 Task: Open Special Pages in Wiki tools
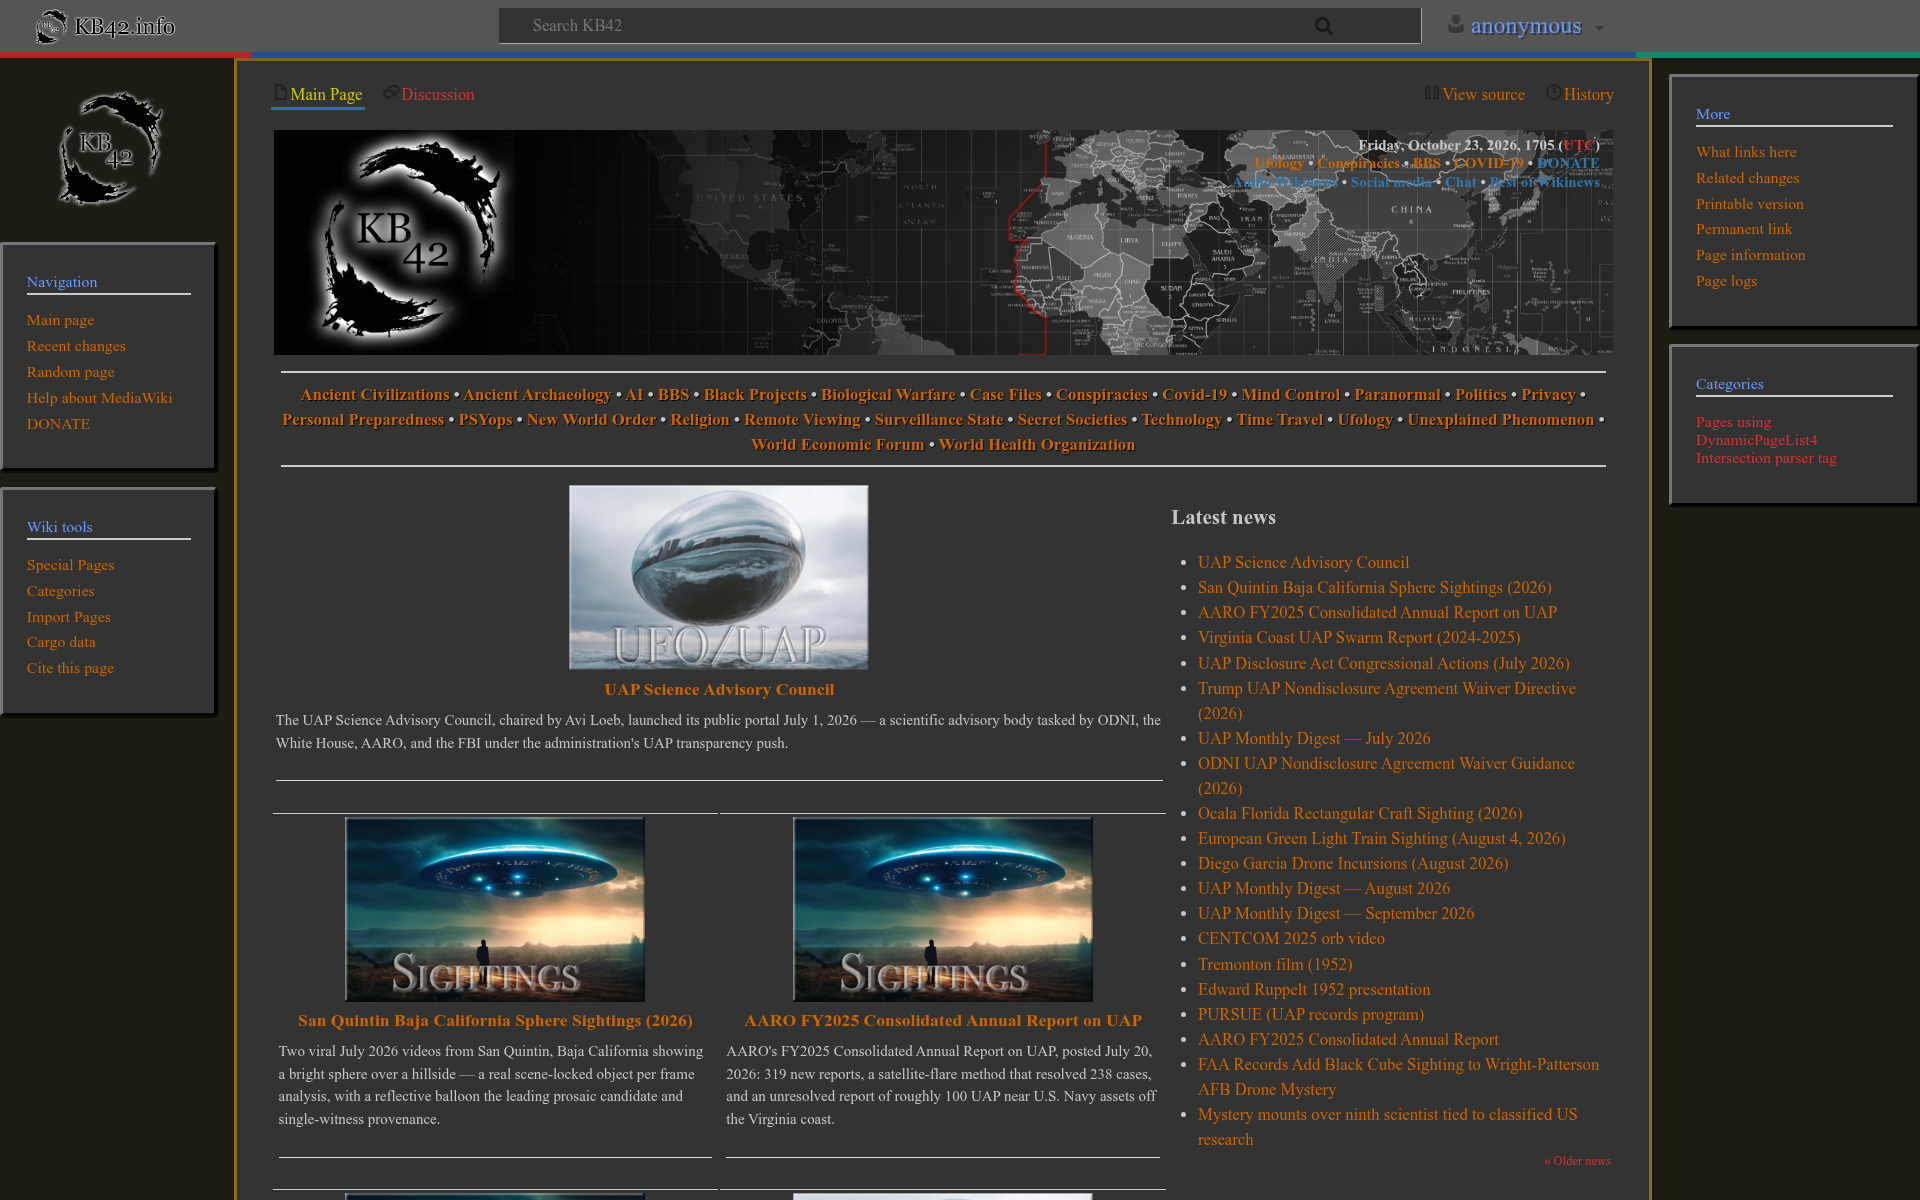pyautogui.click(x=70, y=565)
